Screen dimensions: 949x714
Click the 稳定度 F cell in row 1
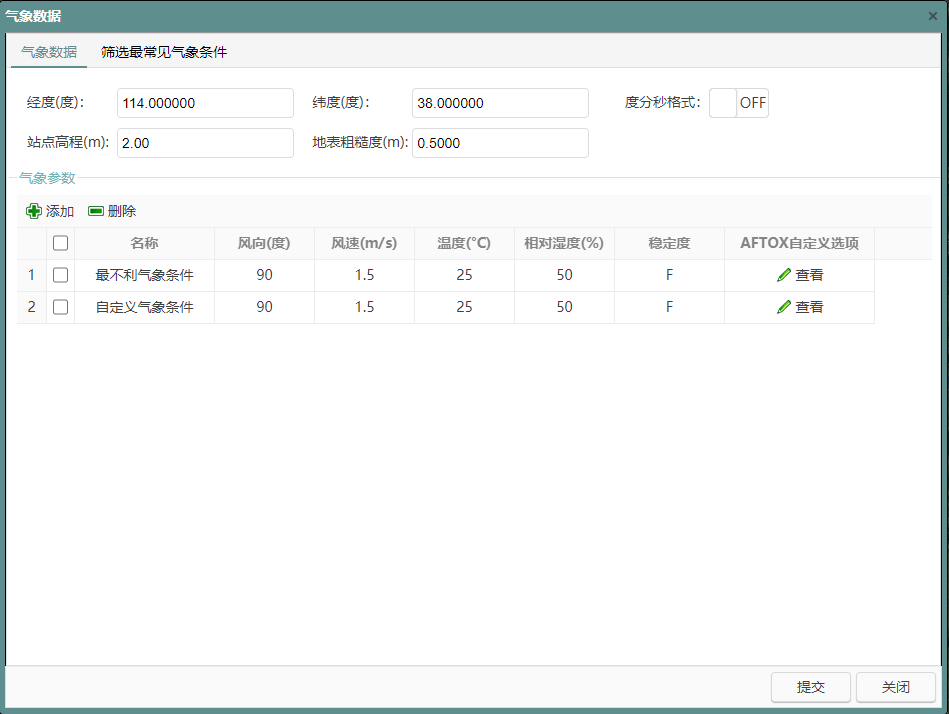[669, 275]
